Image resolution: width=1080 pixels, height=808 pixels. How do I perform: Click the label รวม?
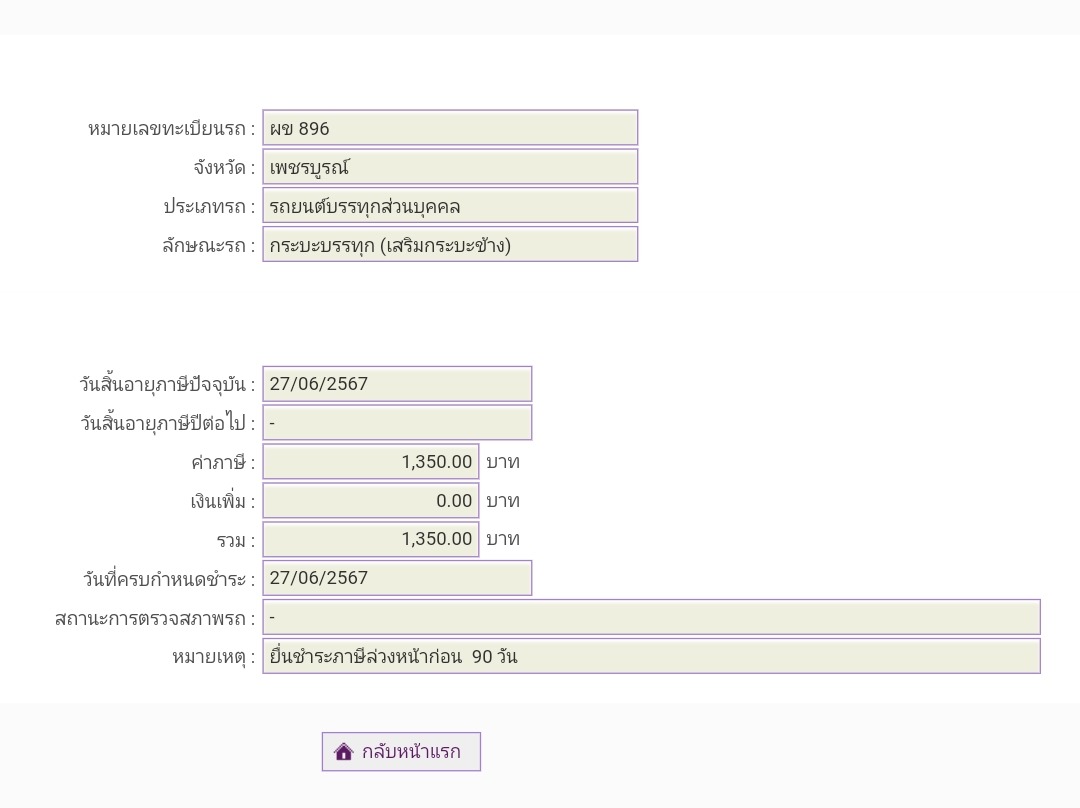[x=236, y=541]
